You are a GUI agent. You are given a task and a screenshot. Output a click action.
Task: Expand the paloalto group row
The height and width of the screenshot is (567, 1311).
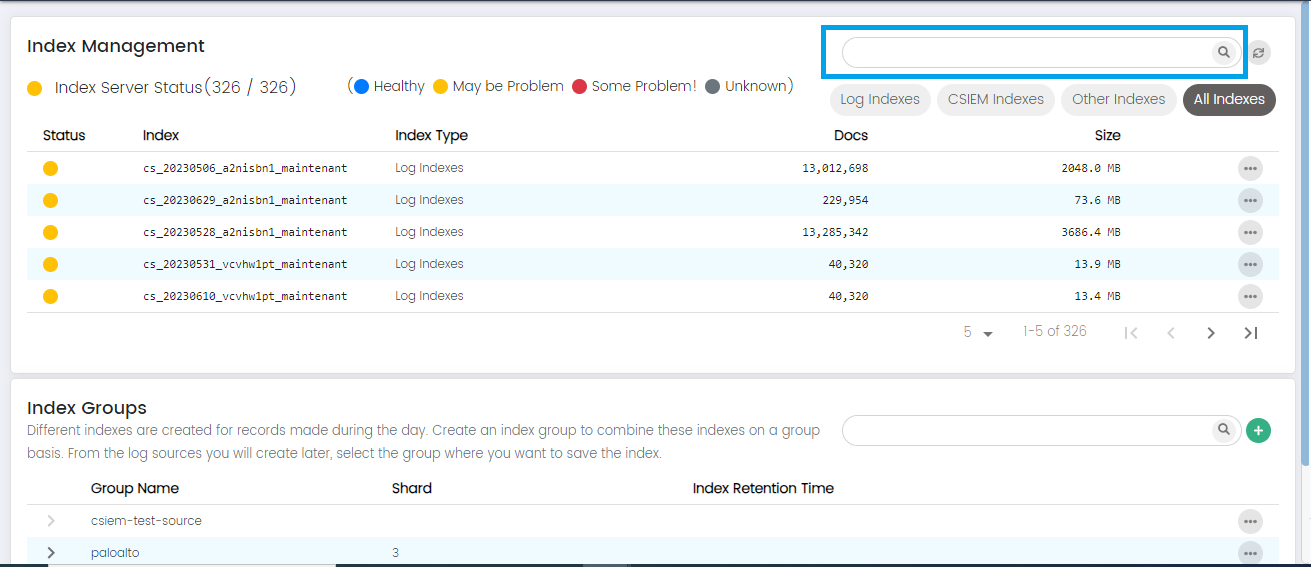pos(51,553)
